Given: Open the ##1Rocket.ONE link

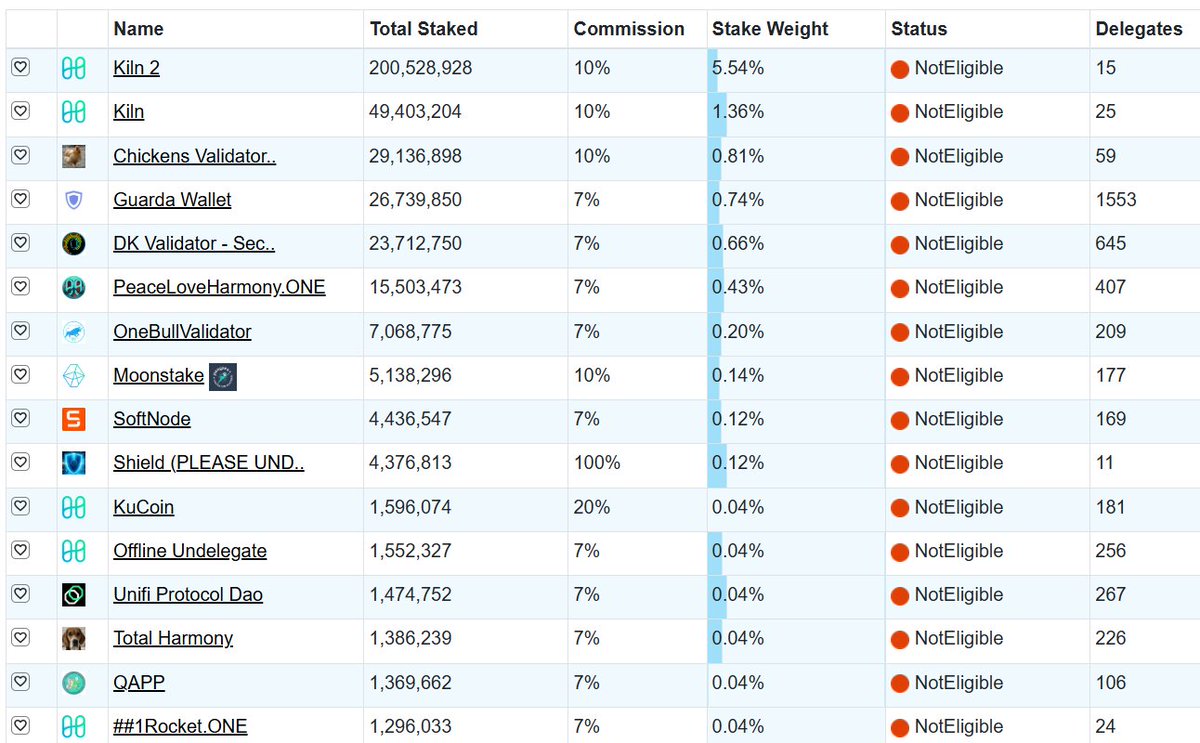Looking at the screenshot, I should [180, 726].
